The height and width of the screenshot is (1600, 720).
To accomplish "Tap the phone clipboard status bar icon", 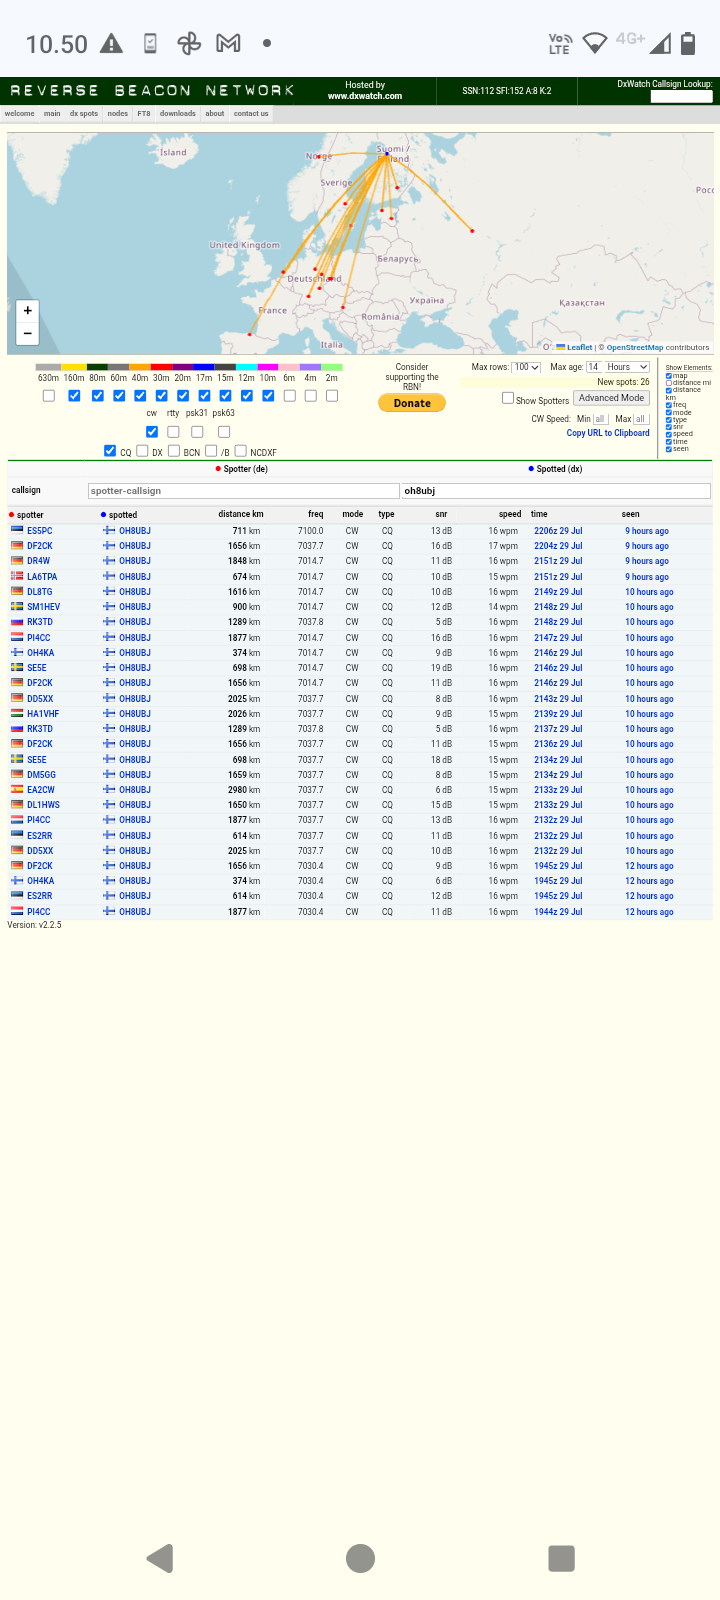I will (x=150, y=43).
